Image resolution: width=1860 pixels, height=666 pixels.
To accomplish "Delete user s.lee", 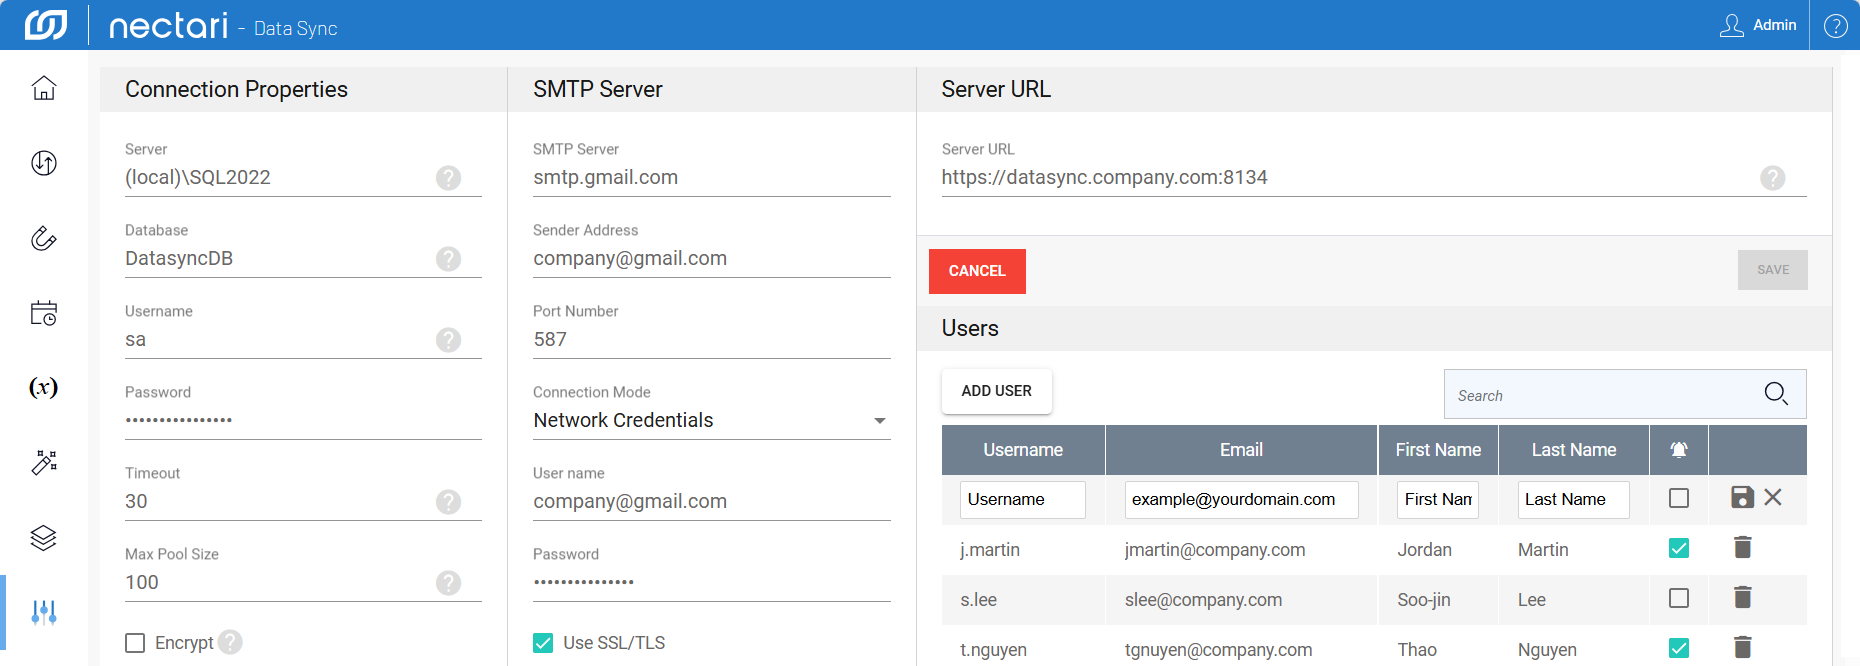I will tap(1742, 597).
